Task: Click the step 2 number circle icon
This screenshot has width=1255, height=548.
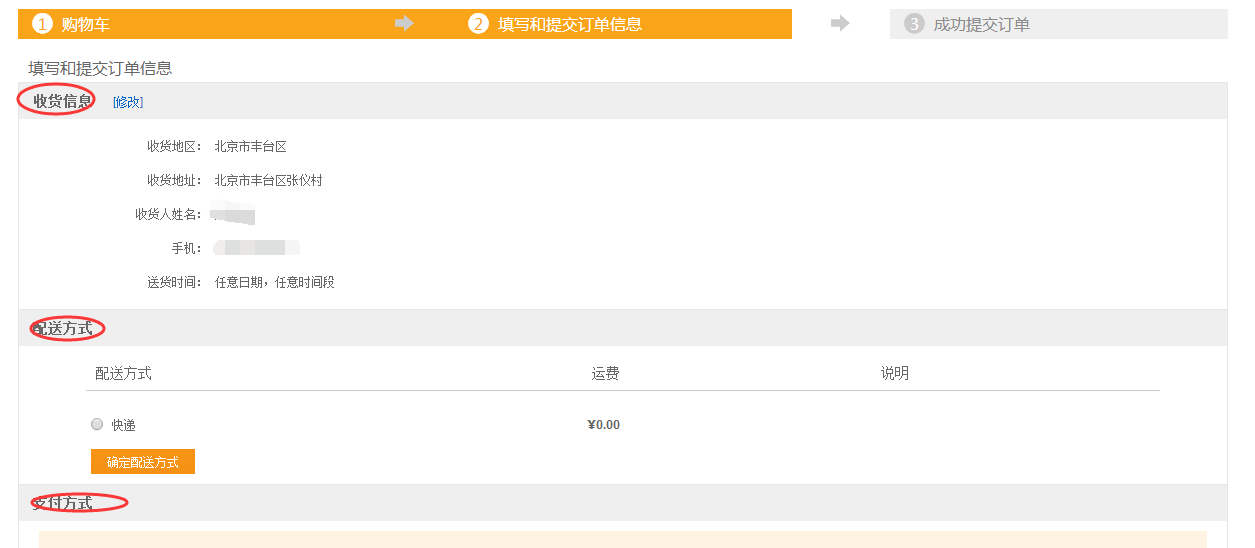Action: tap(478, 25)
